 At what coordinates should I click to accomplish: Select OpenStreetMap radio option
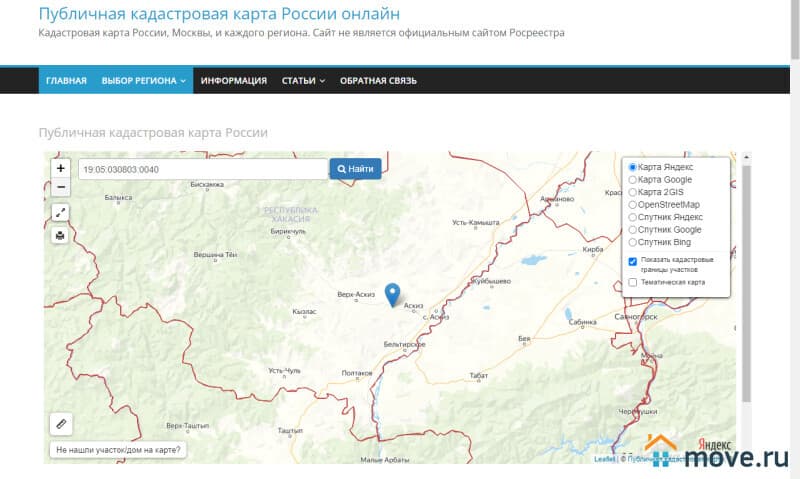coord(633,205)
